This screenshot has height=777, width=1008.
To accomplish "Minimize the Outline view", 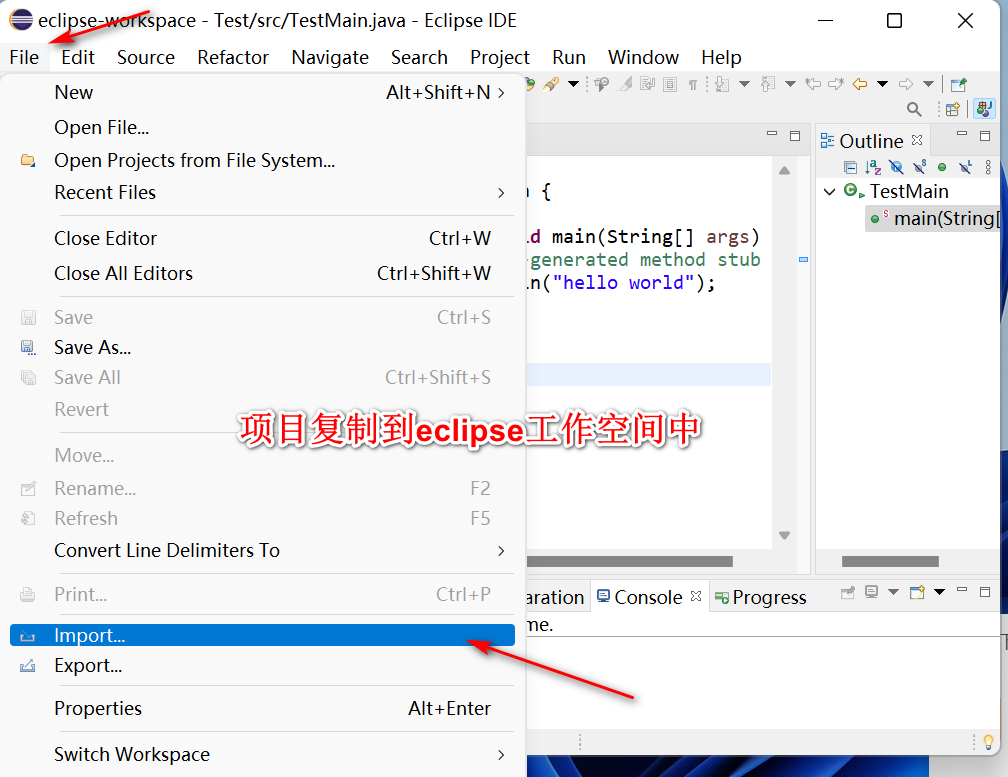I will [962, 134].
